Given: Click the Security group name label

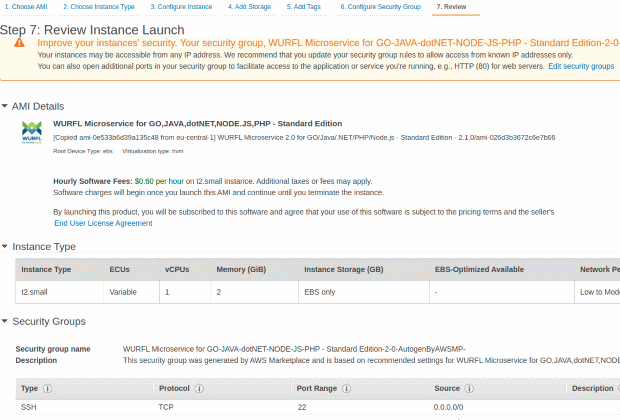Looking at the screenshot, I should 53,349.
